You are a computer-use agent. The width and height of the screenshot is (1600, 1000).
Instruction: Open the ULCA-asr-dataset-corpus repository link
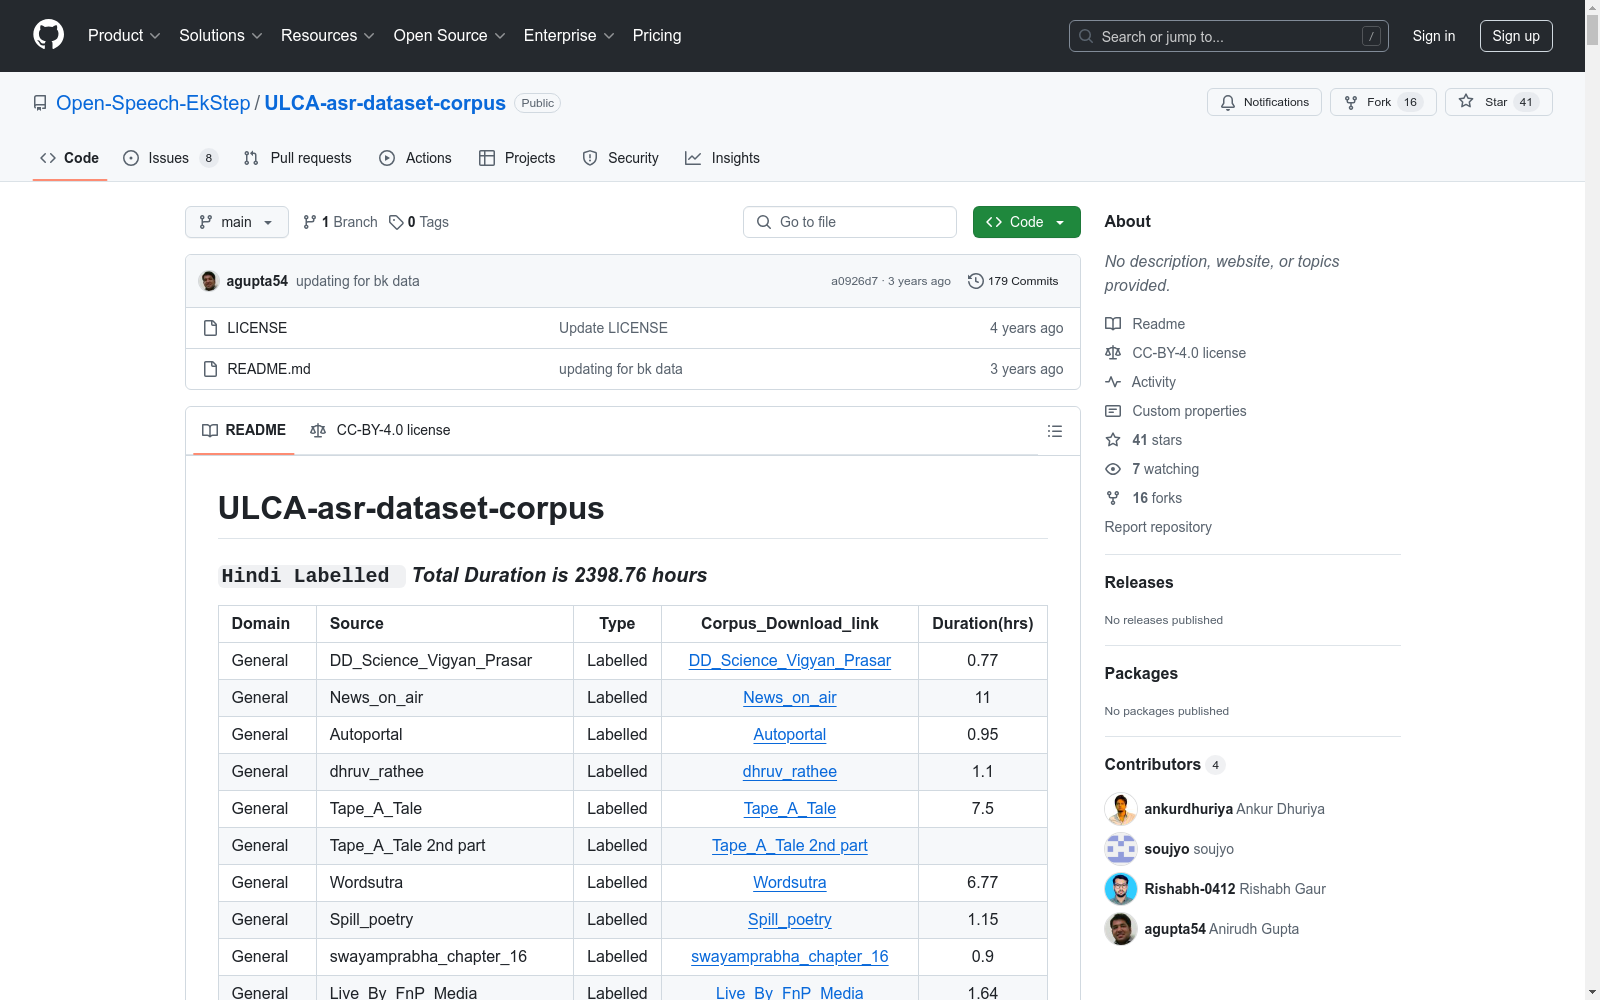[385, 103]
